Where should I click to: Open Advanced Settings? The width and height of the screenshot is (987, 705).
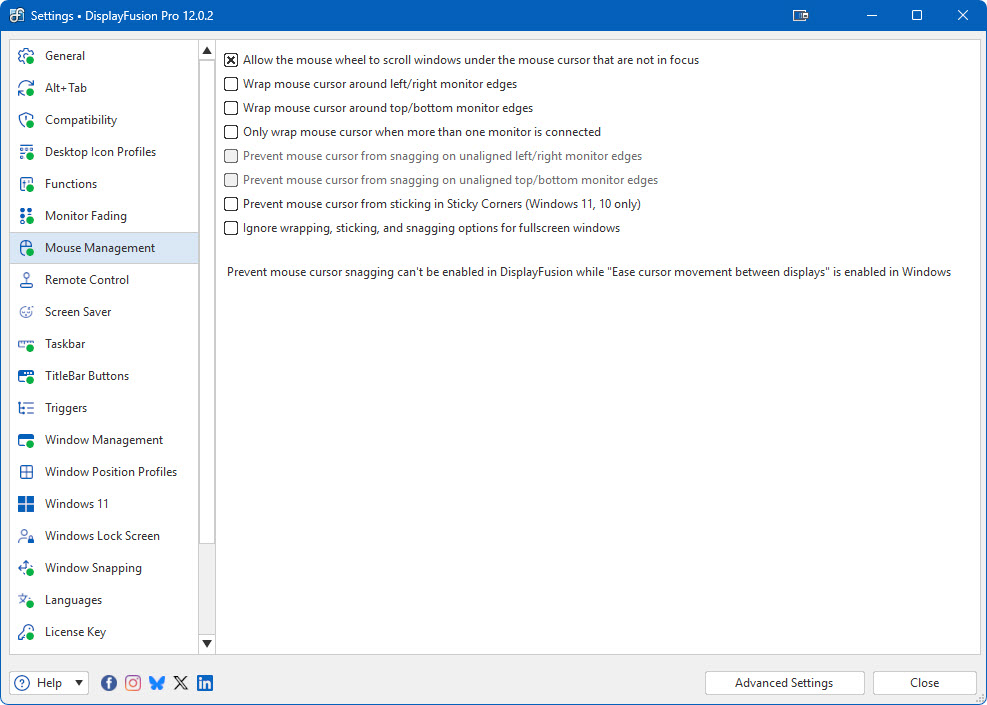(x=784, y=683)
